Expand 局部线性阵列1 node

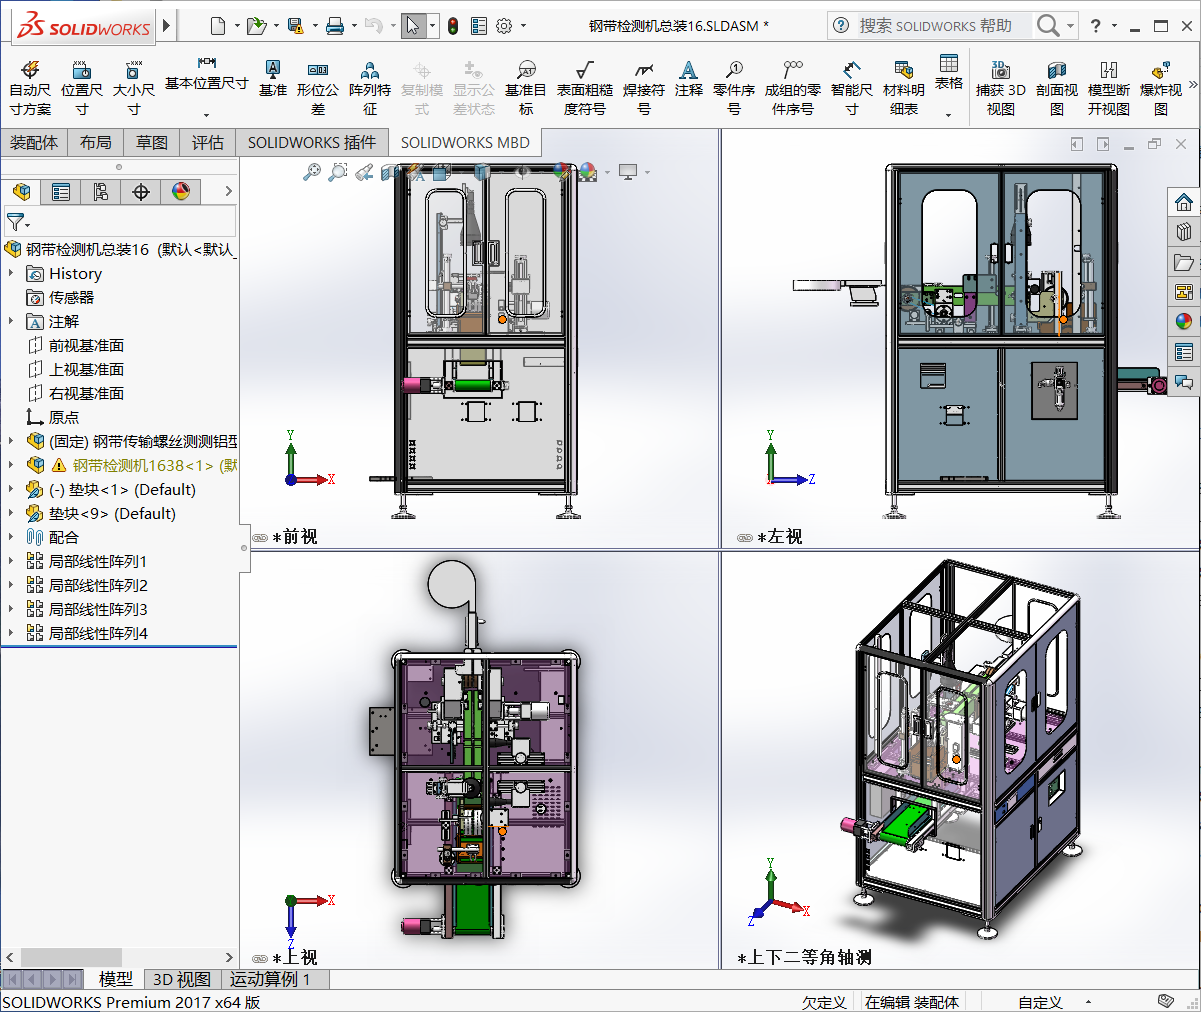[11, 561]
